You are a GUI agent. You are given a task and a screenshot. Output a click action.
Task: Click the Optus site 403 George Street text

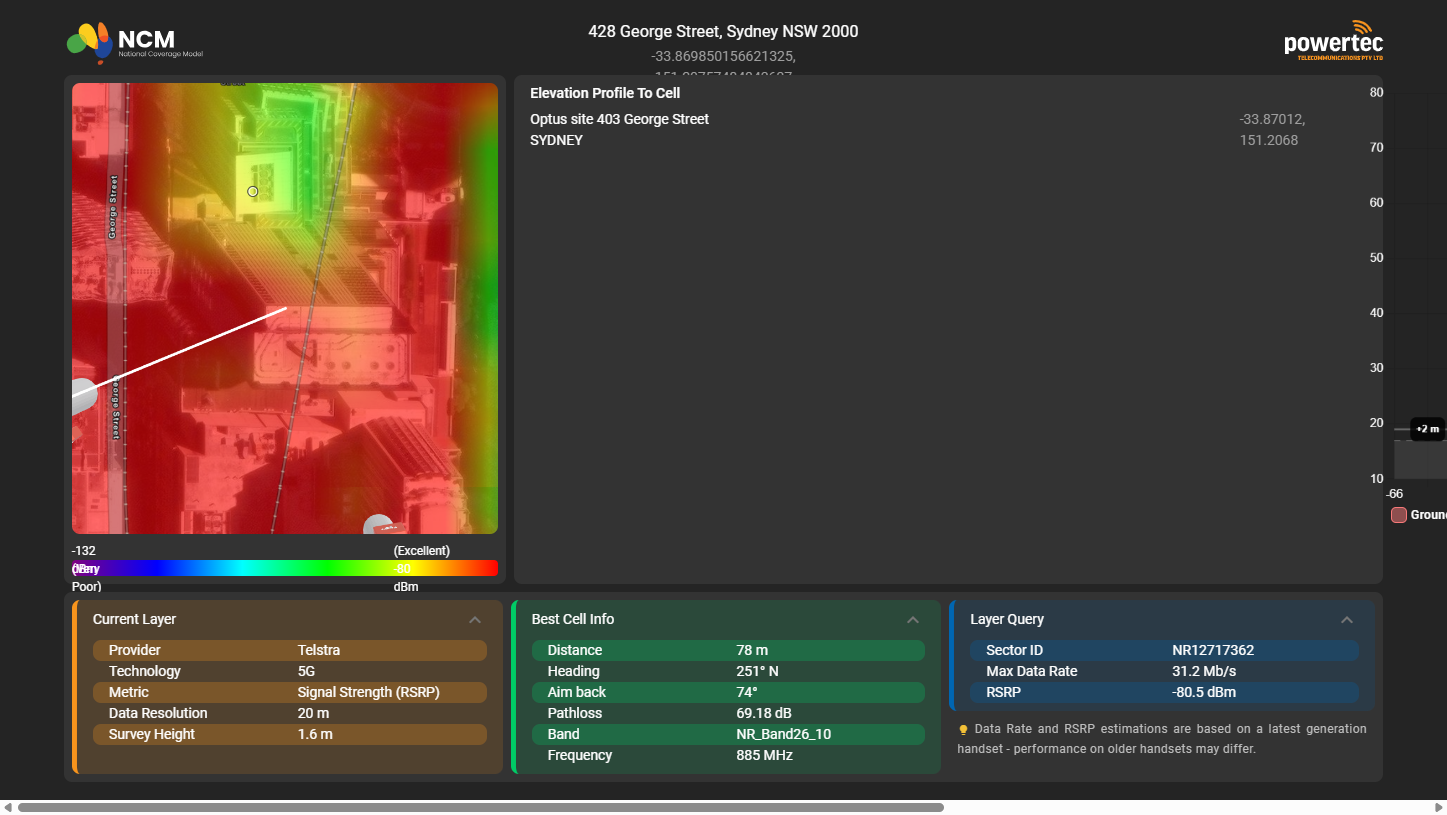pos(619,119)
